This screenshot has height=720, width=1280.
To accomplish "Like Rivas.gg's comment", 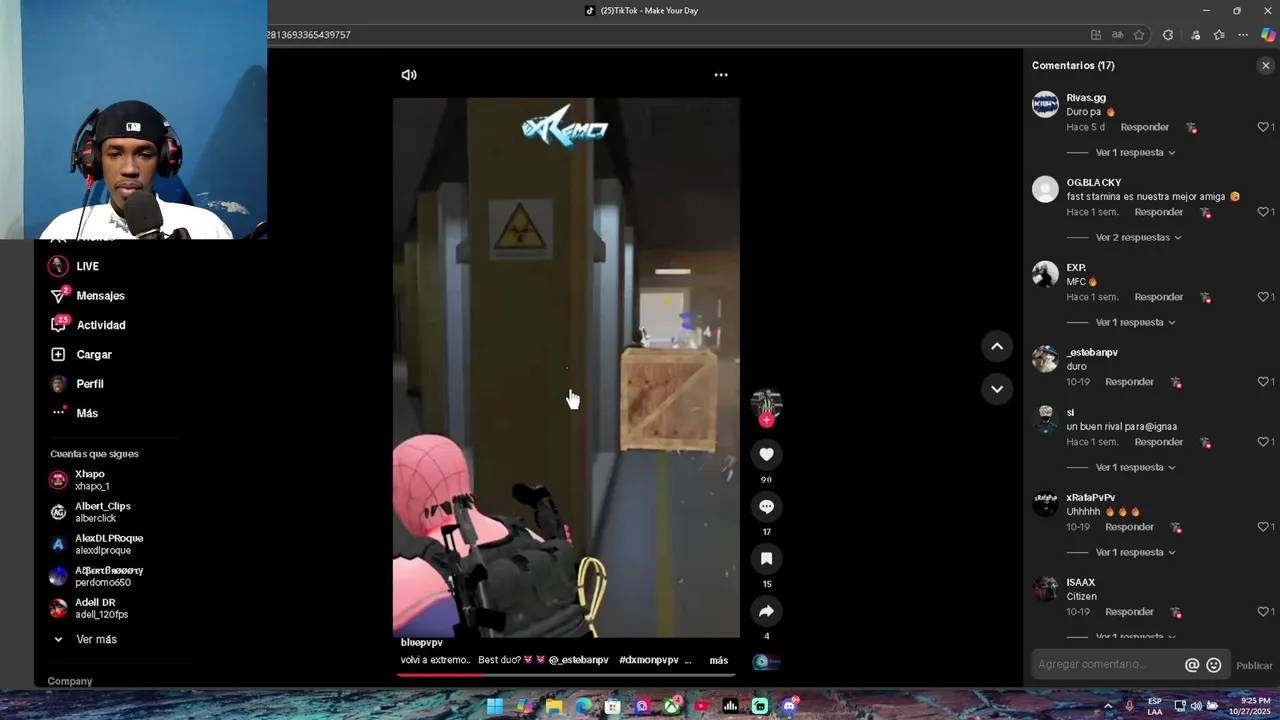I will (x=1263, y=127).
